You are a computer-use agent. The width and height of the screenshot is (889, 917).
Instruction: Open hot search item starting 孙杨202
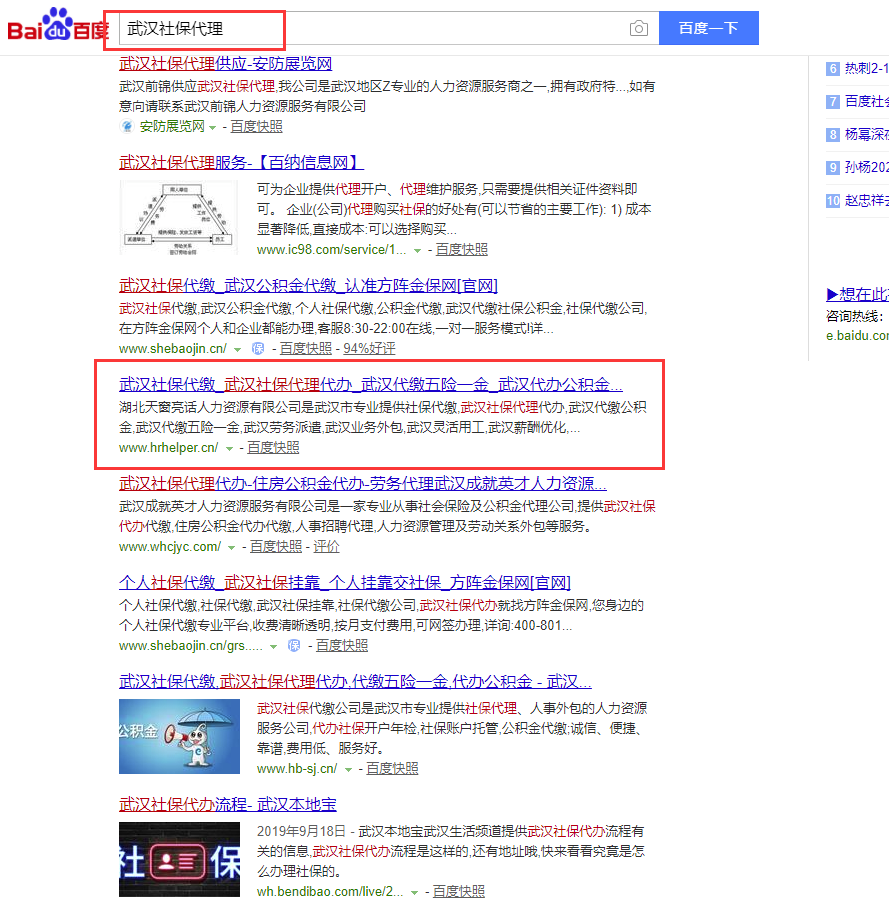point(867,168)
